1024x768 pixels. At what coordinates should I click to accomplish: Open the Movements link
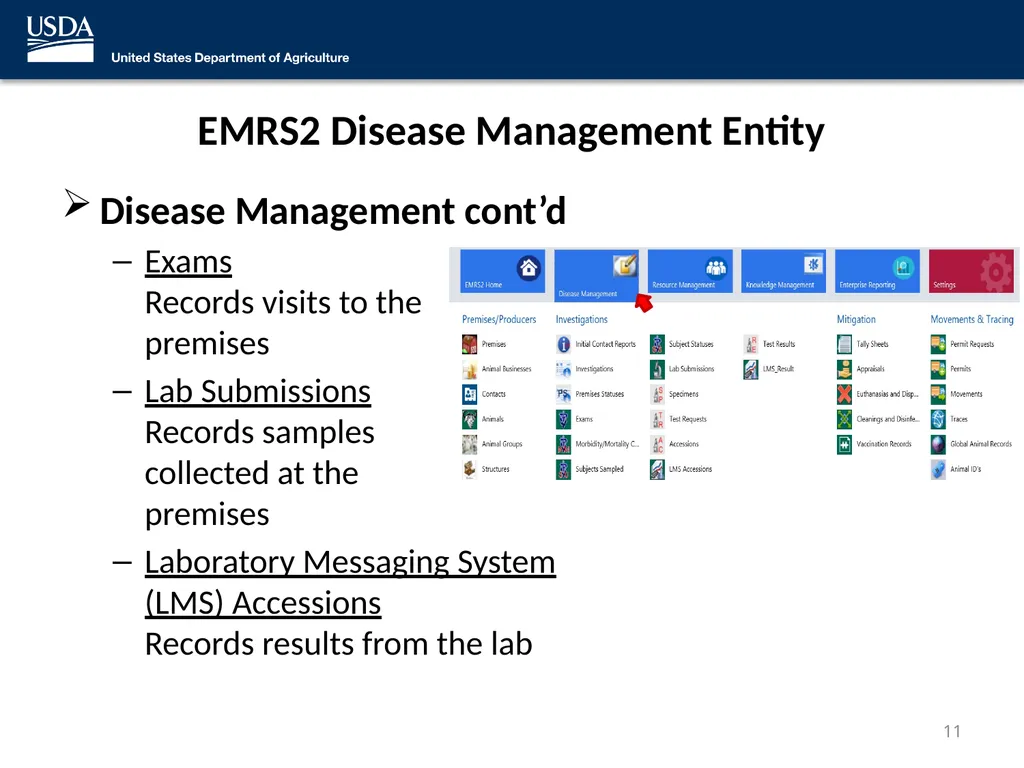[x=967, y=394]
